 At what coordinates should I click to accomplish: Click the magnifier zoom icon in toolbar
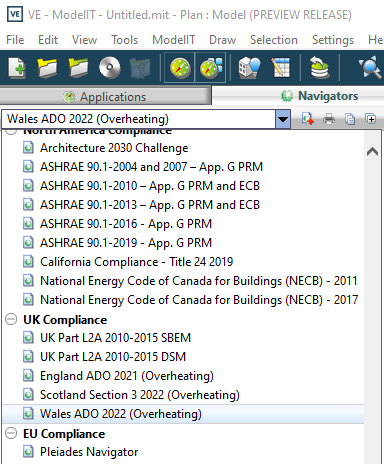click(370, 68)
